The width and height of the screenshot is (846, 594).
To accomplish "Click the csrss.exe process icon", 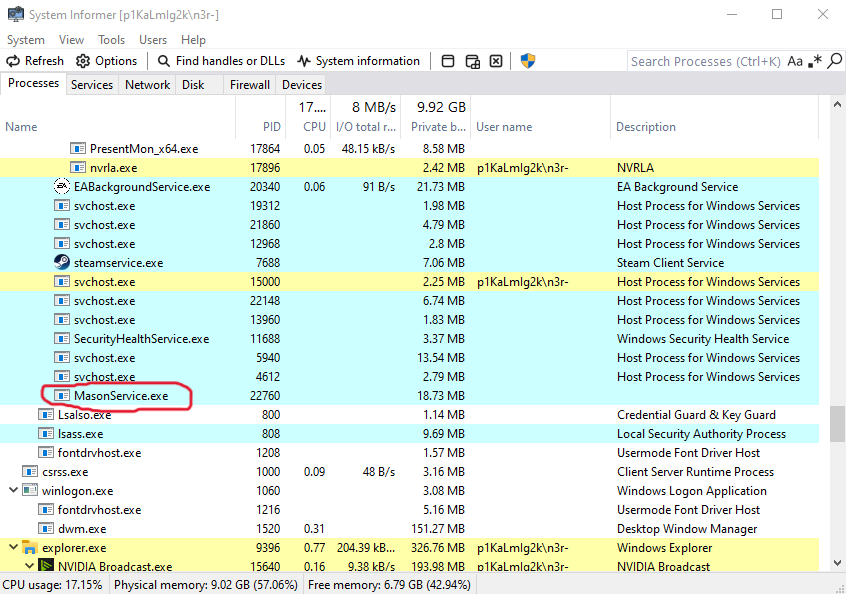I will click(30, 472).
